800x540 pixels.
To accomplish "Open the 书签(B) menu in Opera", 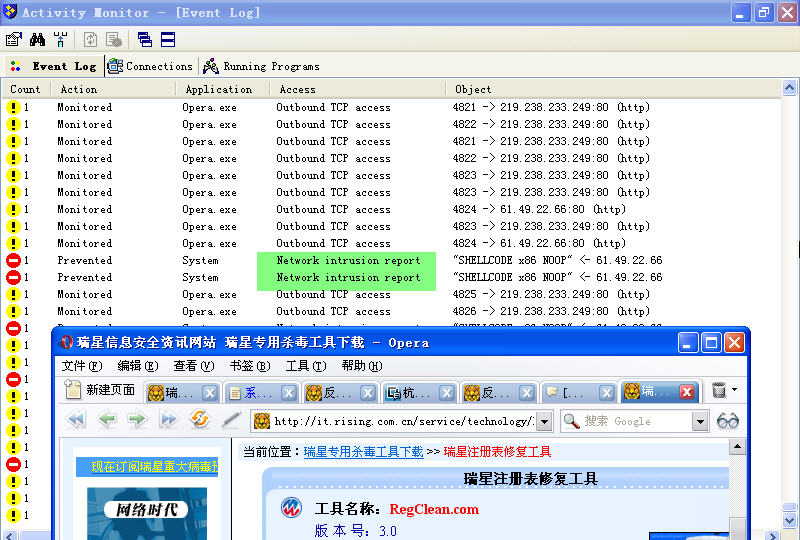I will 249,366.
